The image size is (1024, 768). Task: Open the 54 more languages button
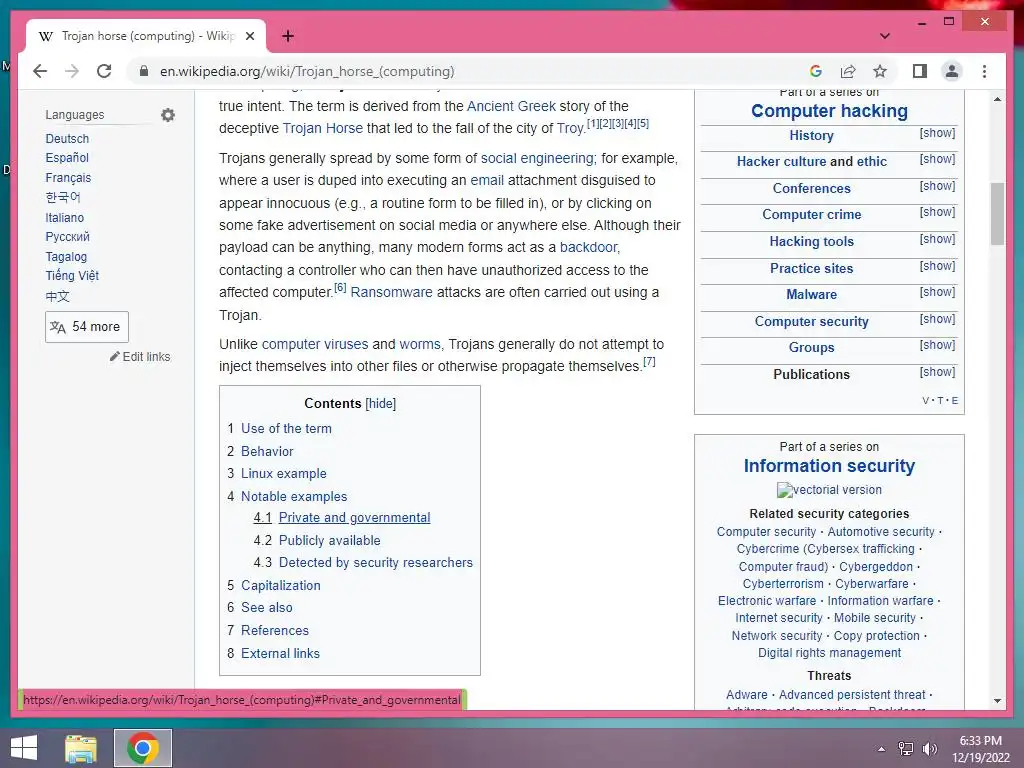coord(87,327)
